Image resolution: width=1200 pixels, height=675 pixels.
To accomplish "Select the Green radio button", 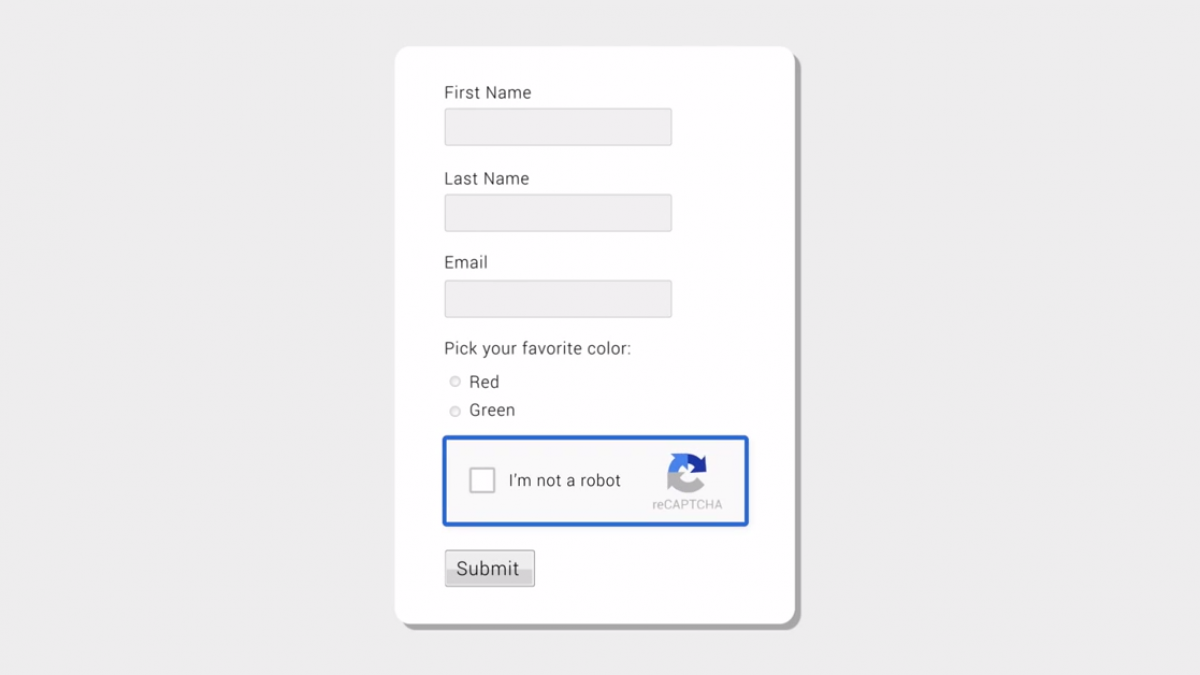I will (x=455, y=411).
